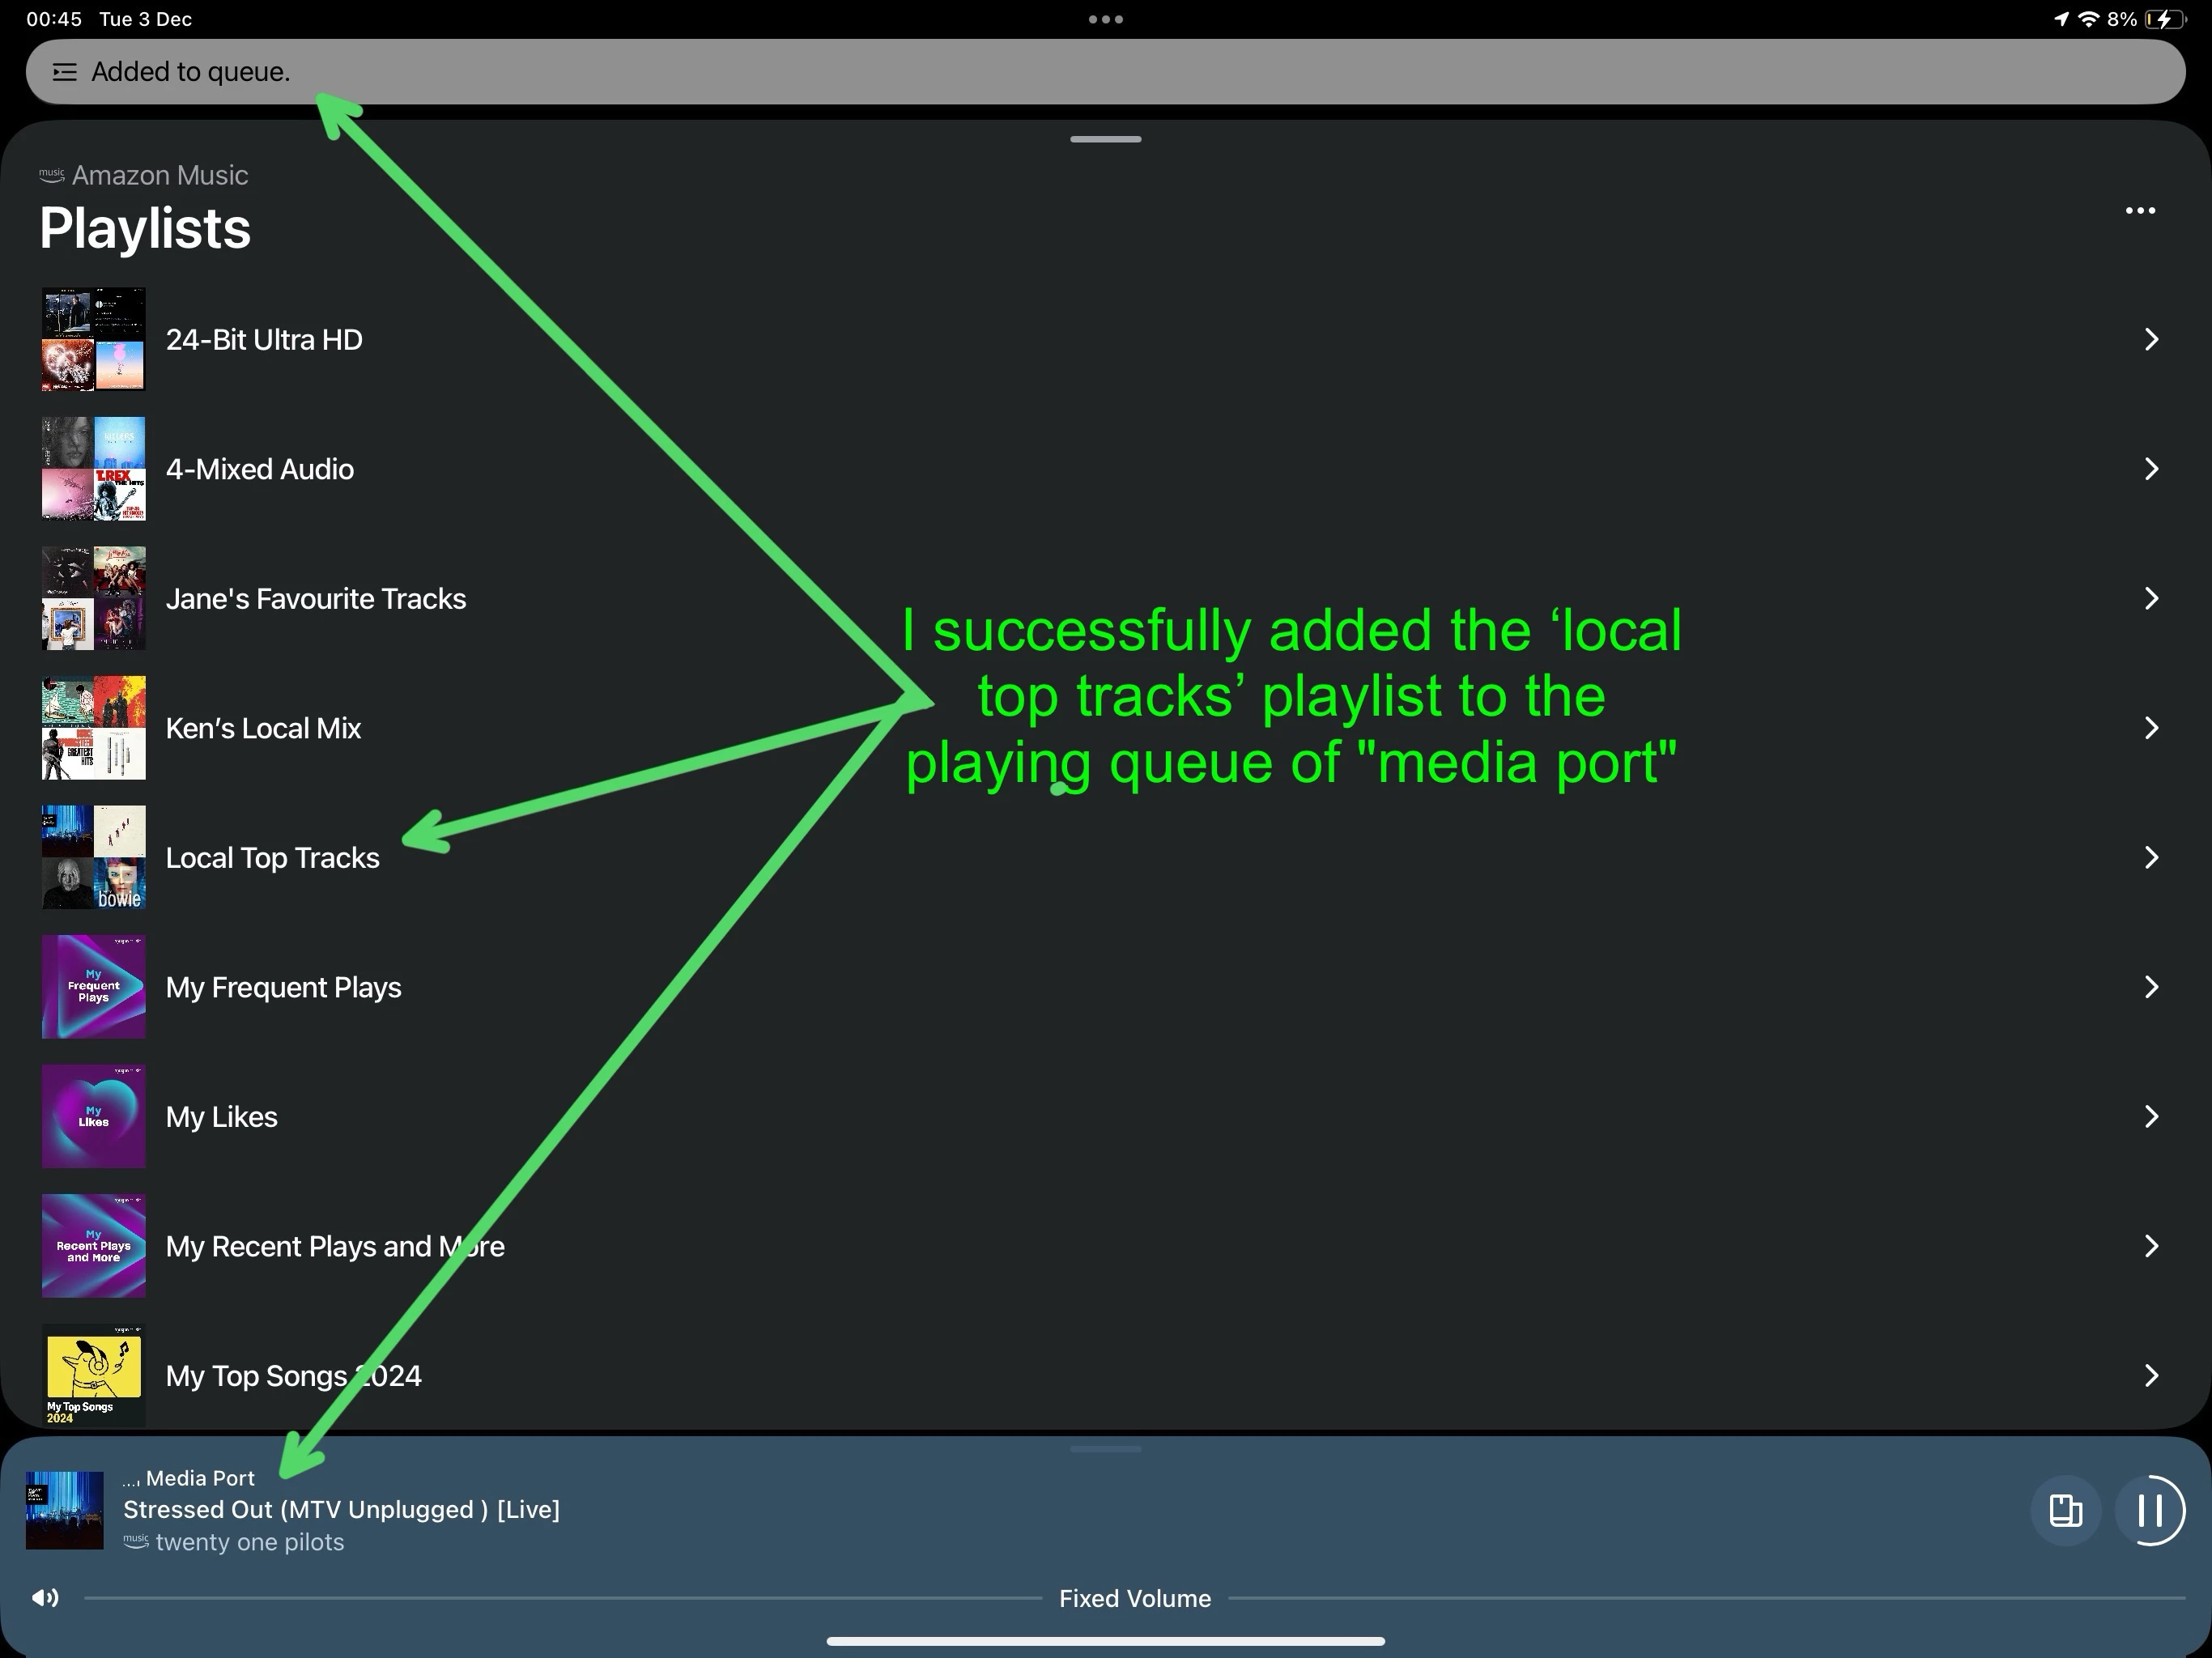Open Jane's Favourite Tracks playlist
Image resolution: width=2212 pixels, height=1658 pixels.
(x=315, y=599)
